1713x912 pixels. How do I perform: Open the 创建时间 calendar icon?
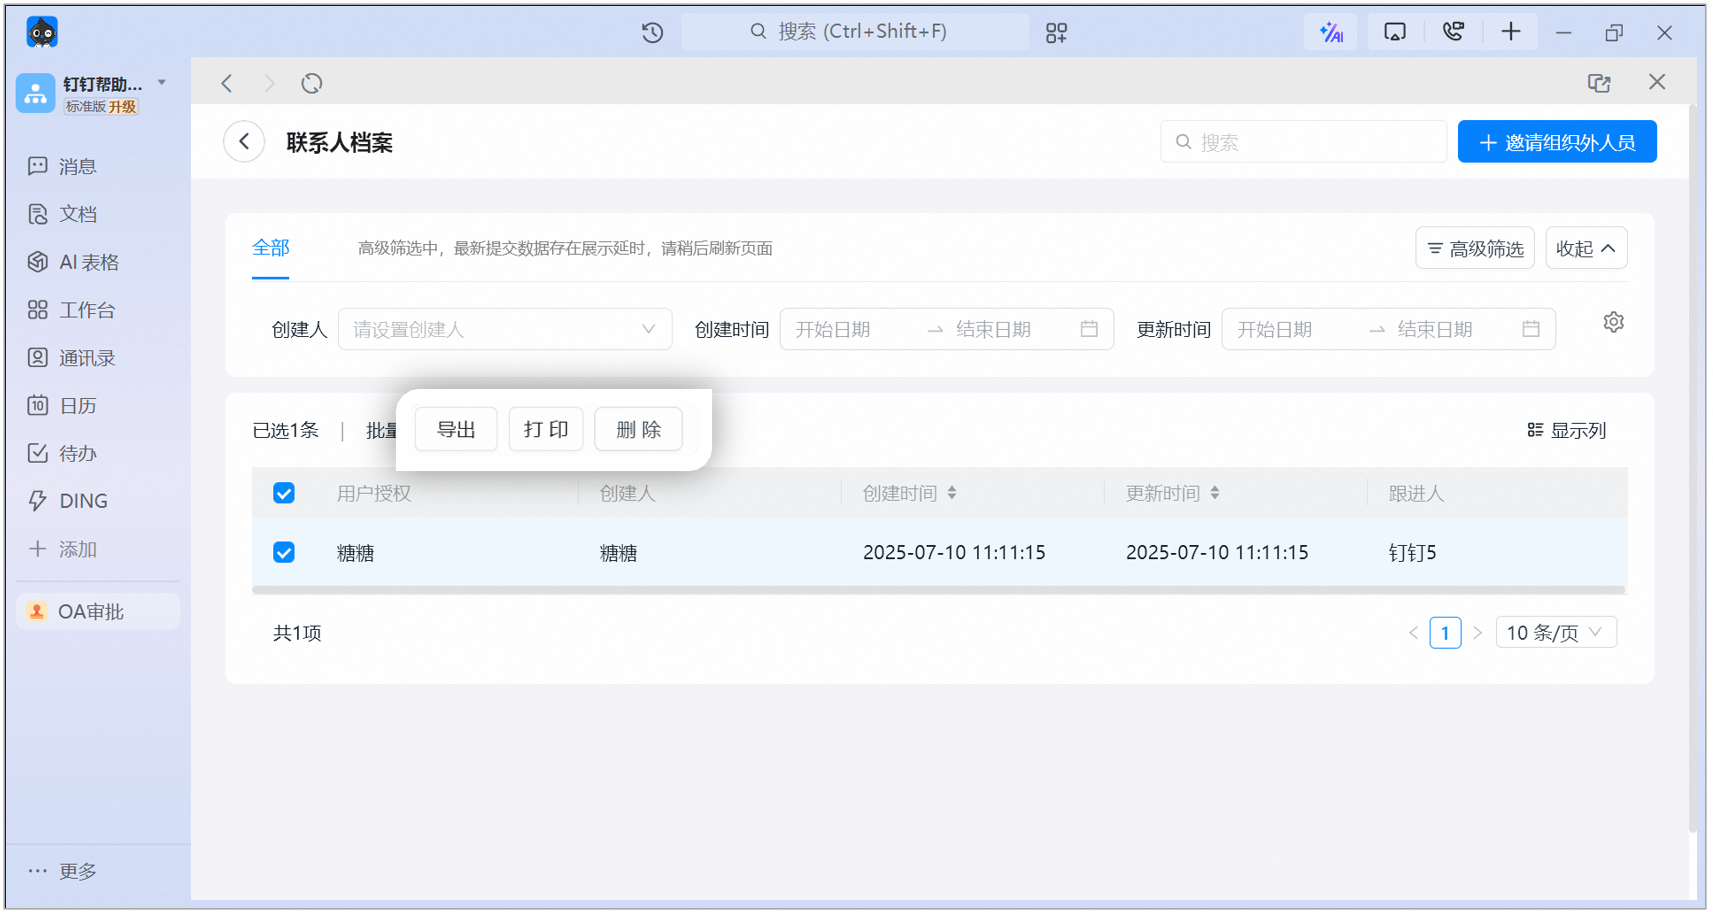pos(1089,329)
